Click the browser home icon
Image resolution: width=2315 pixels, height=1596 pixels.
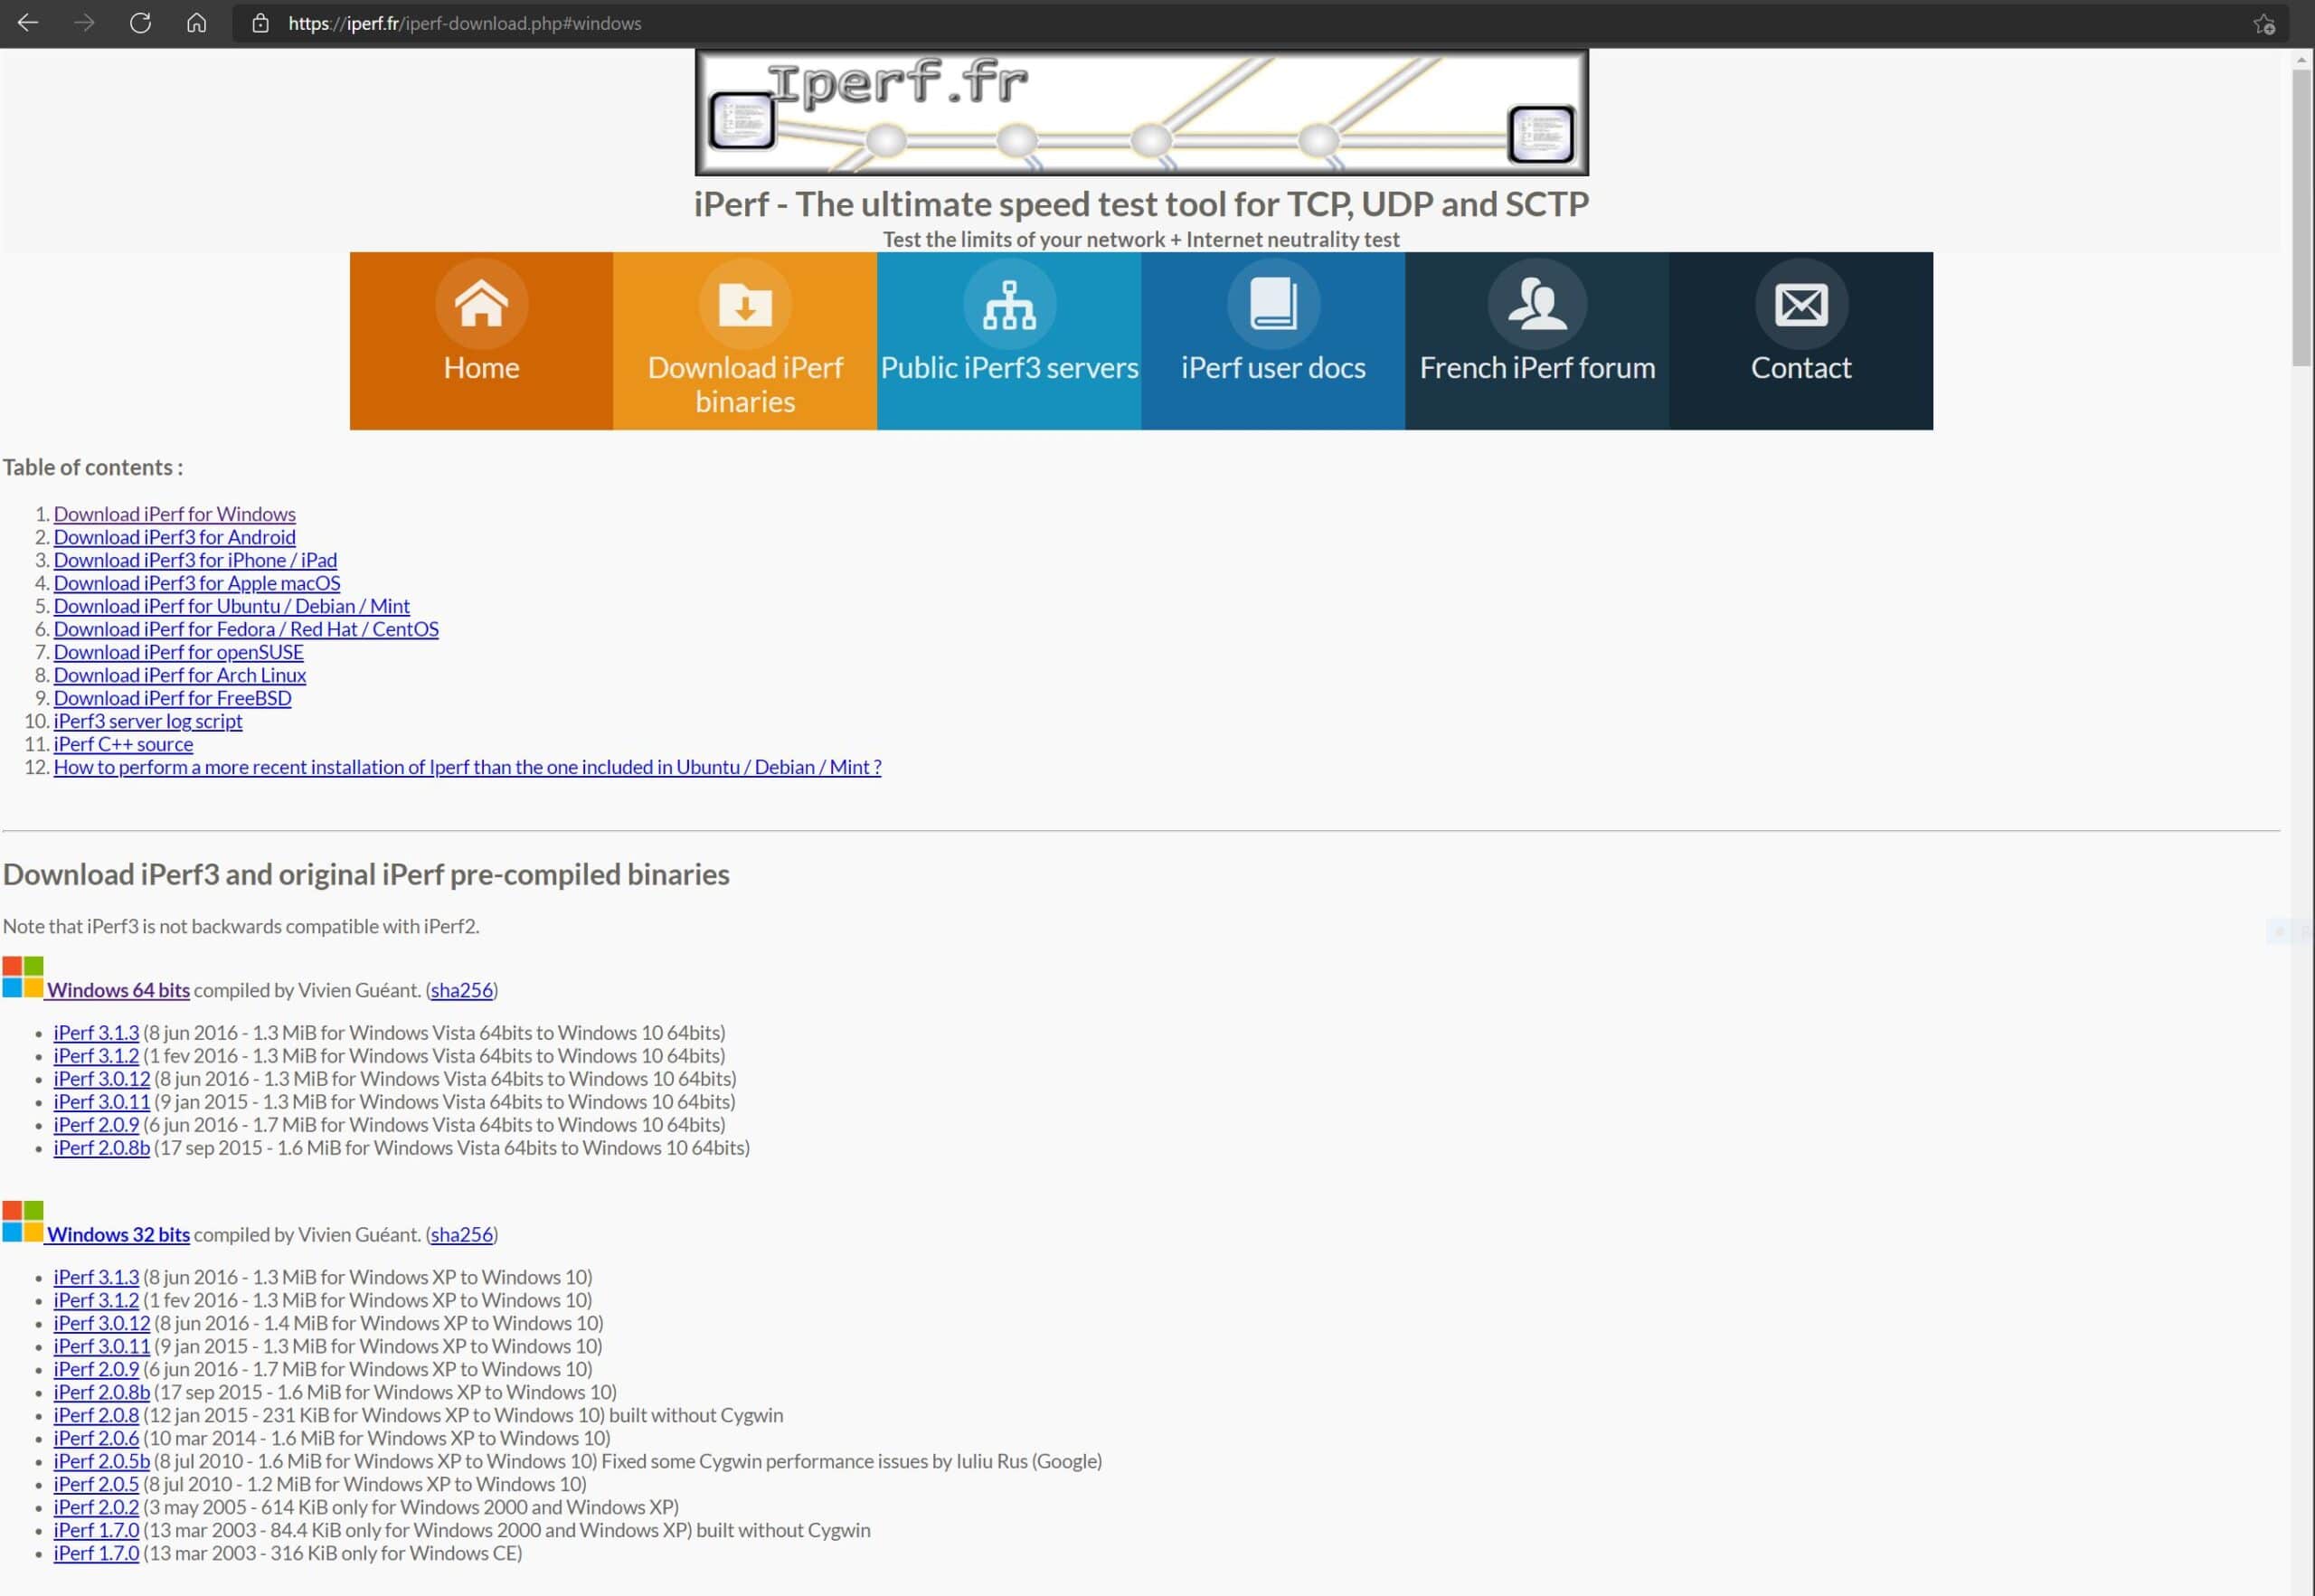point(196,23)
